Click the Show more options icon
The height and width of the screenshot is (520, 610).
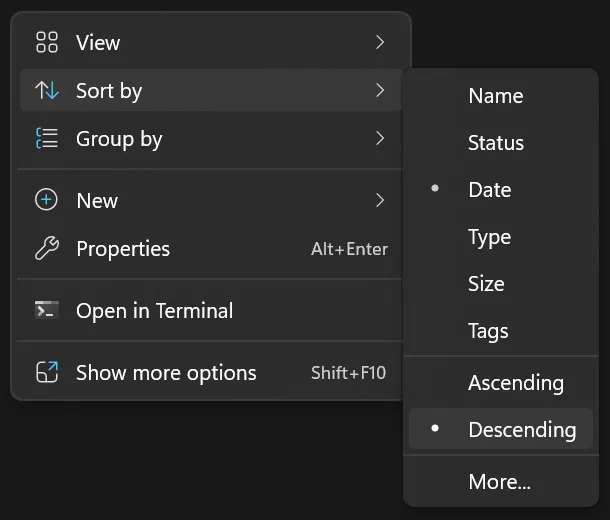point(47,373)
